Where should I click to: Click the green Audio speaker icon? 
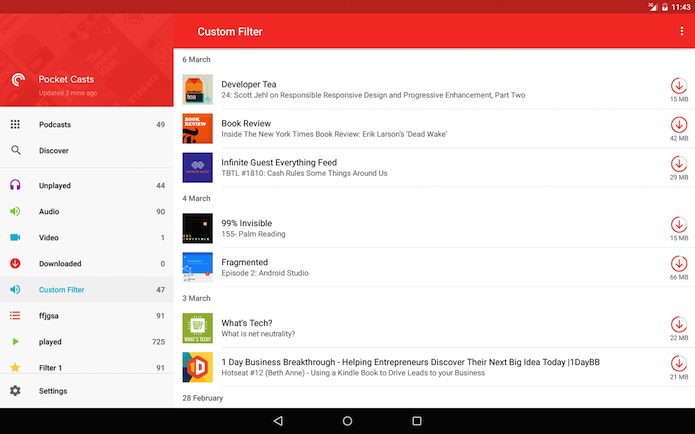15,211
